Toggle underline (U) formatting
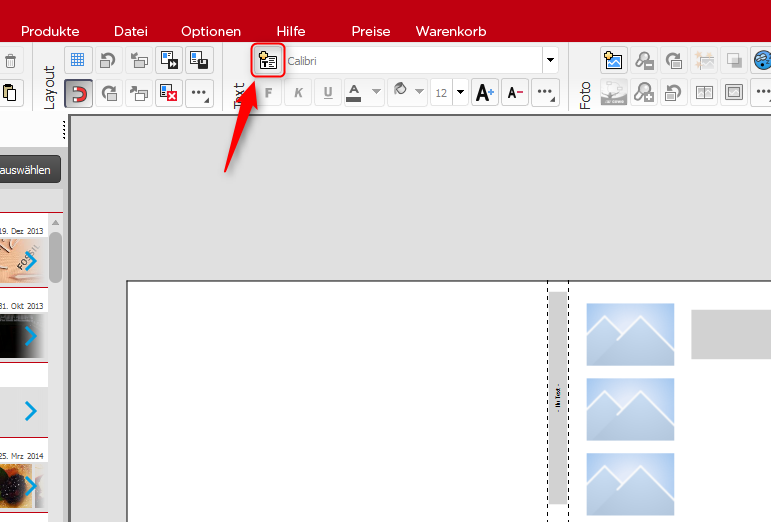771x522 pixels. [328, 93]
